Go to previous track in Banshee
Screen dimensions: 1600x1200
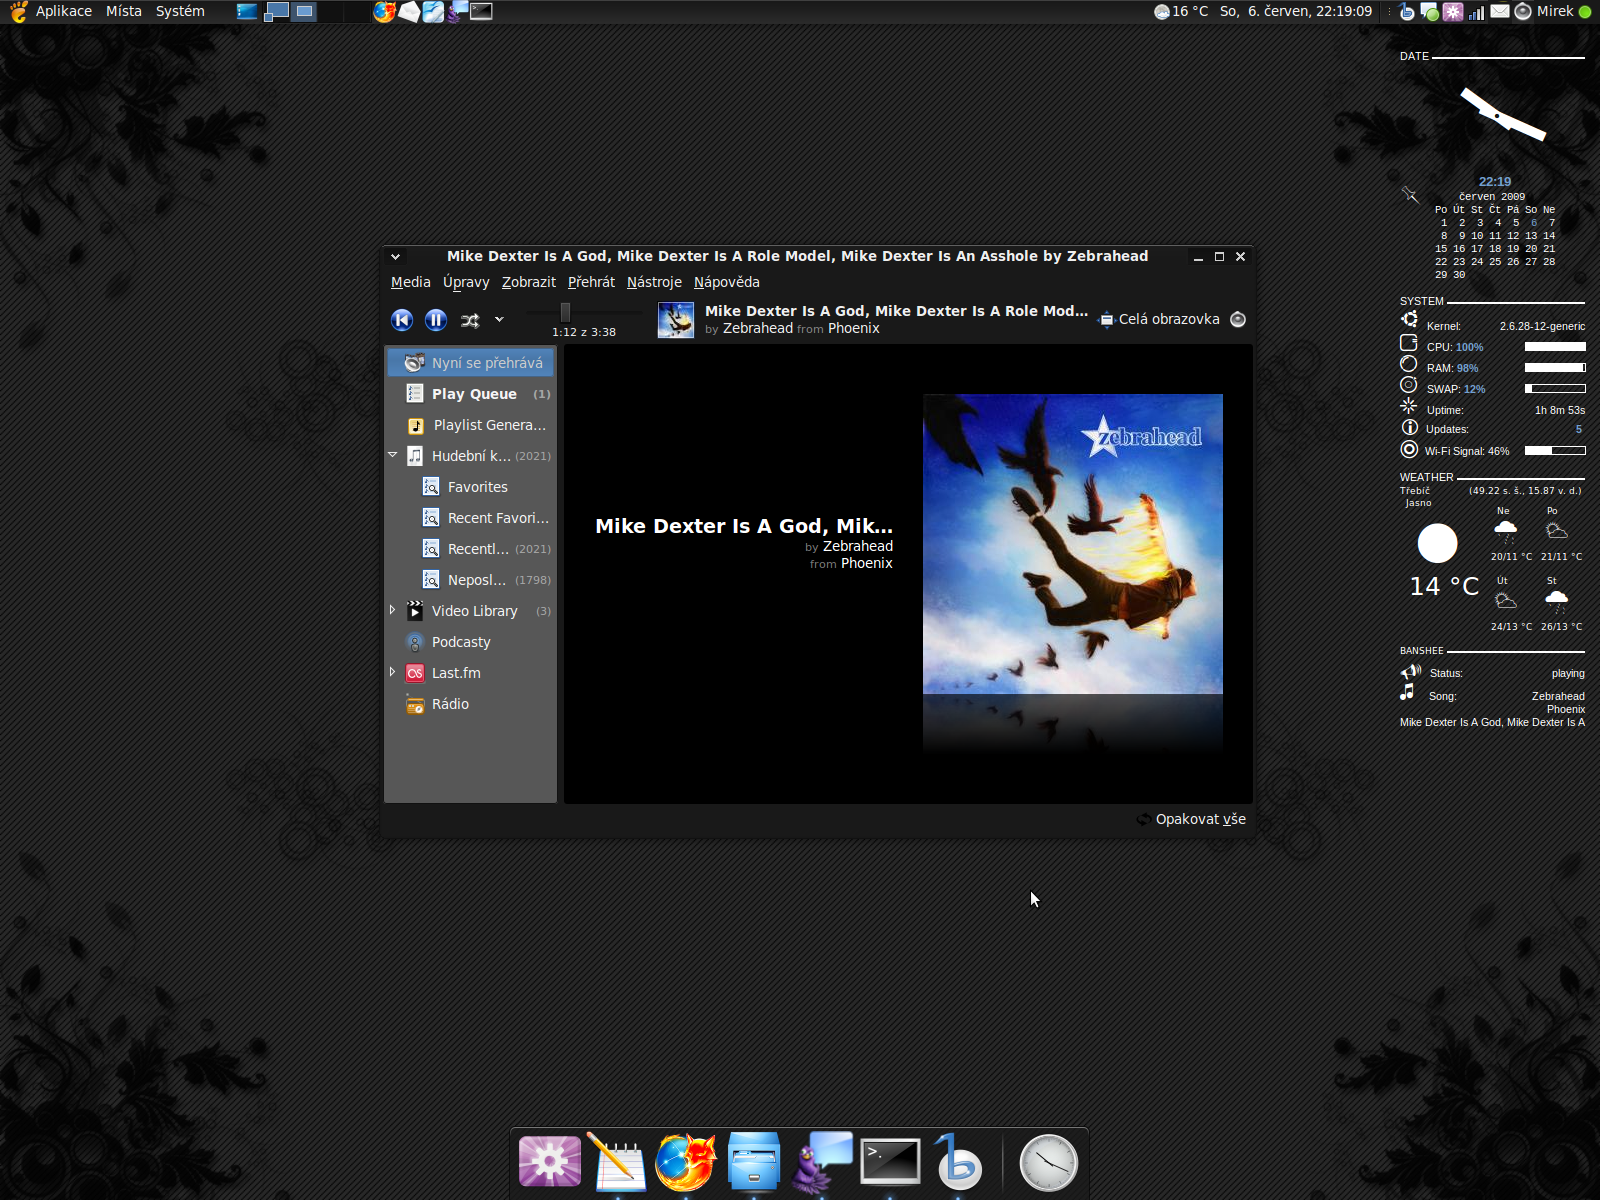tap(402, 320)
